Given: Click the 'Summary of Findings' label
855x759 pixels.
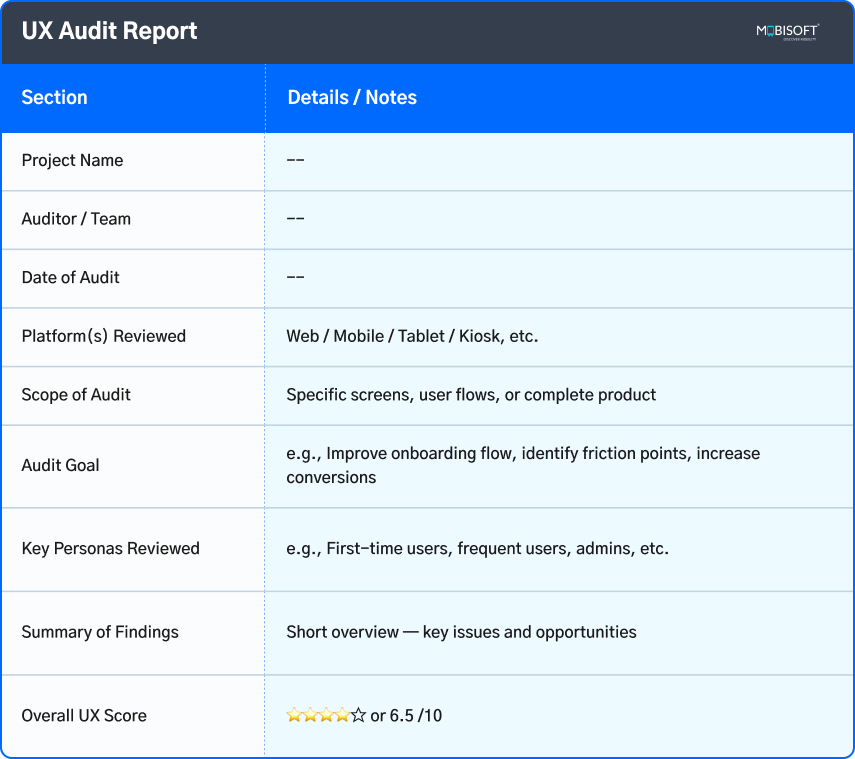Looking at the screenshot, I should click(x=100, y=631).
